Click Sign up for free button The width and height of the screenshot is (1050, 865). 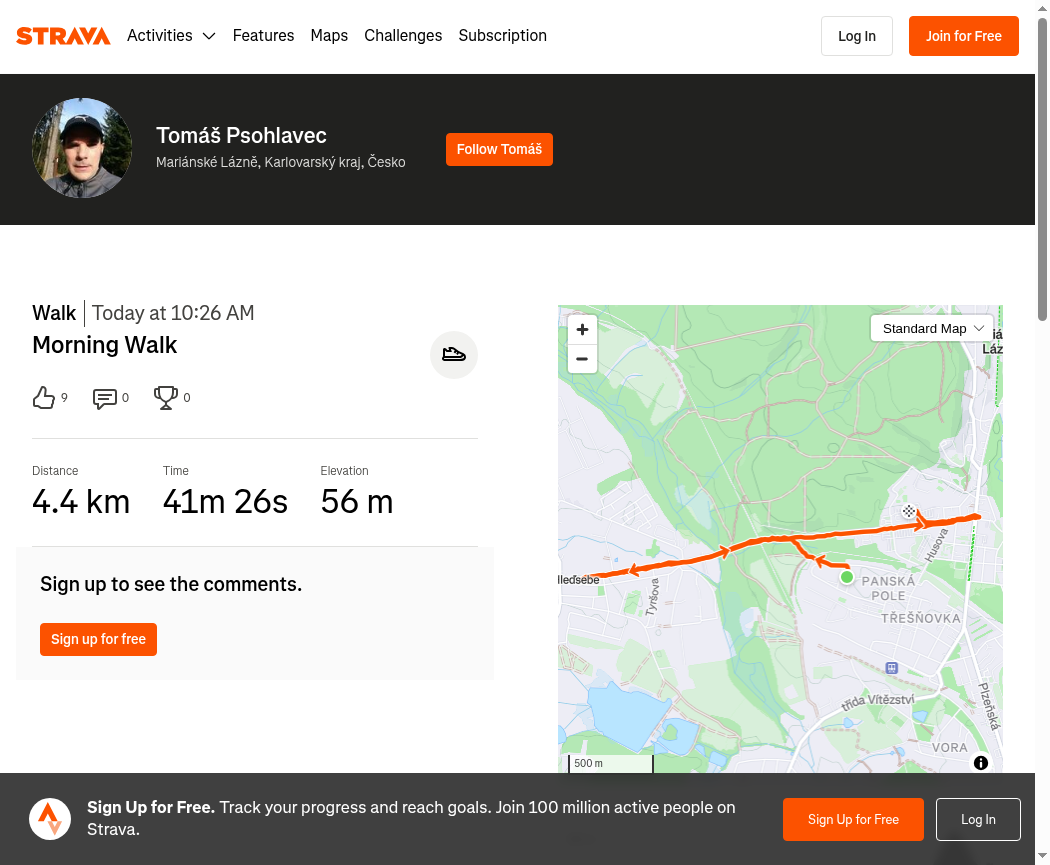click(x=98, y=639)
